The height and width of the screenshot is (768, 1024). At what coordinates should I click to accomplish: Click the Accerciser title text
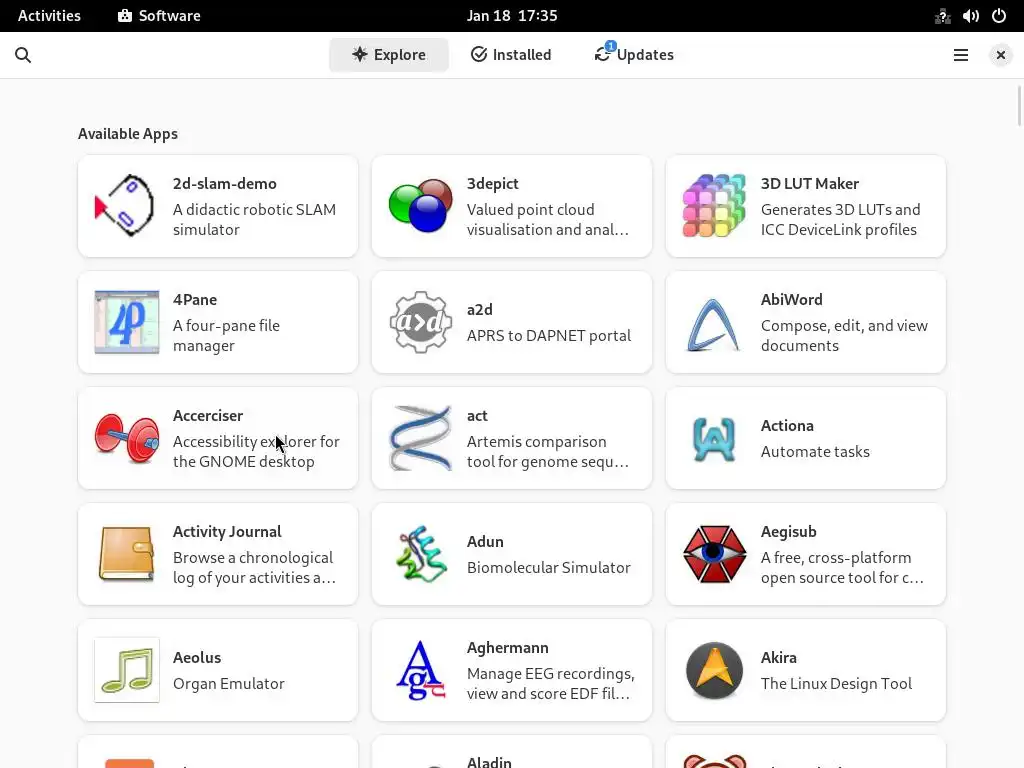(x=208, y=416)
